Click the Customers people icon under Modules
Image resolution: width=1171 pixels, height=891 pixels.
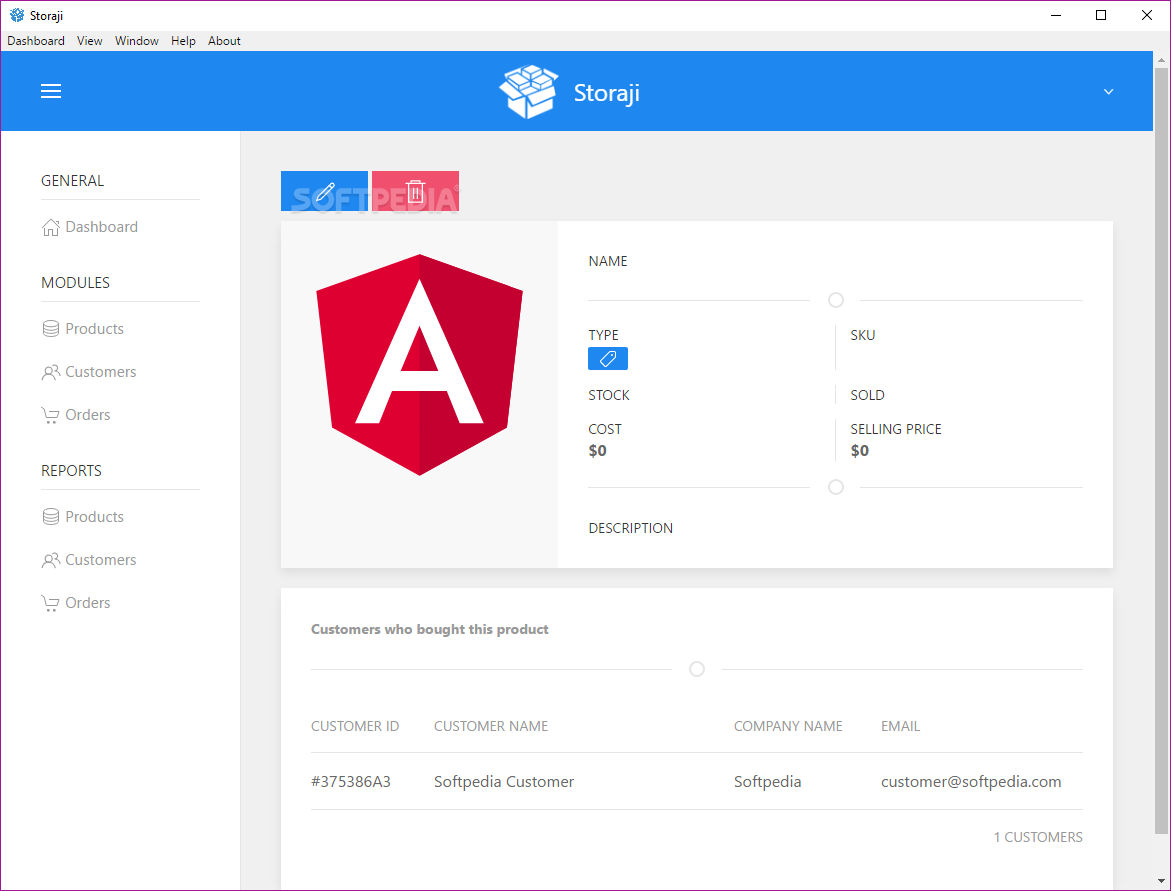click(50, 372)
